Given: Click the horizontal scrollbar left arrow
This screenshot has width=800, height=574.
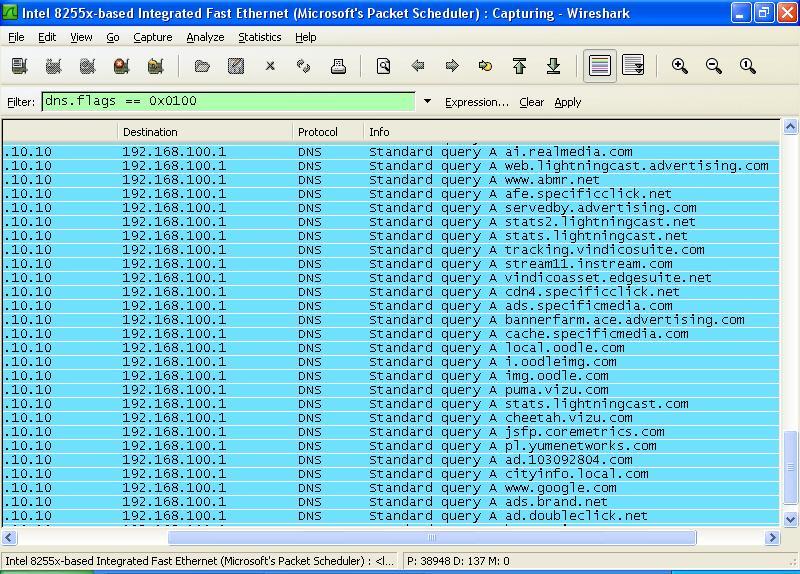Looking at the screenshot, I should [9, 537].
